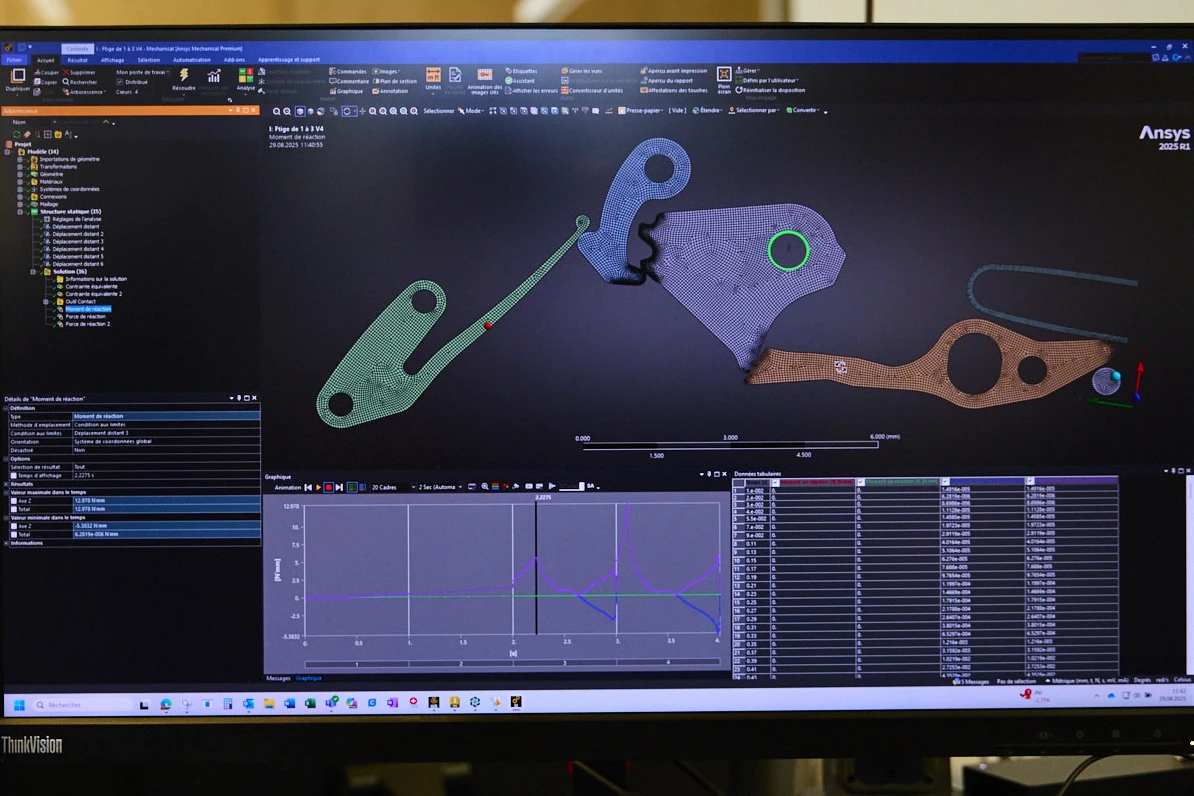The width and height of the screenshot is (1194, 796).
Task: Expand the Informations section in details
Action: (6, 543)
